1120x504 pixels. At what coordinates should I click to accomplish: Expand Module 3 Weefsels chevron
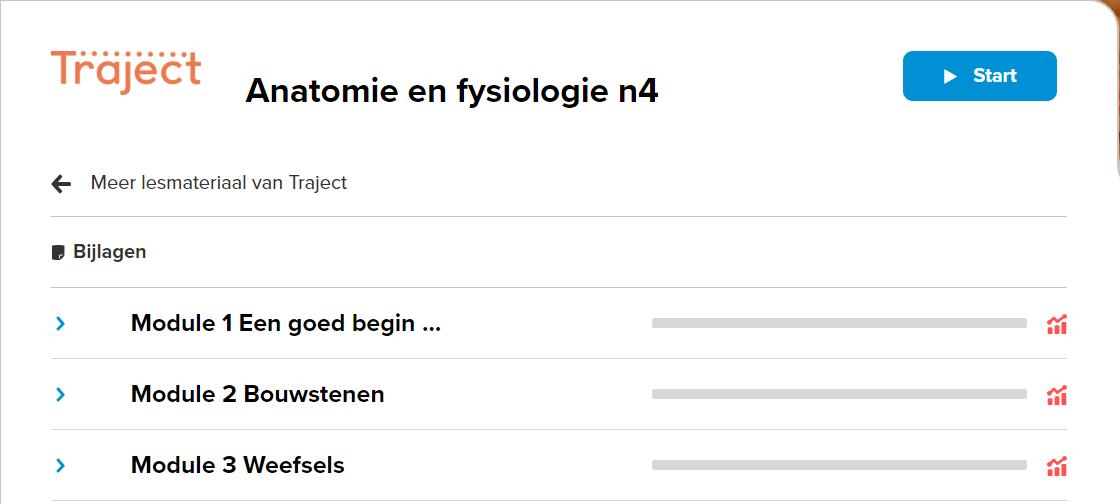tap(60, 466)
